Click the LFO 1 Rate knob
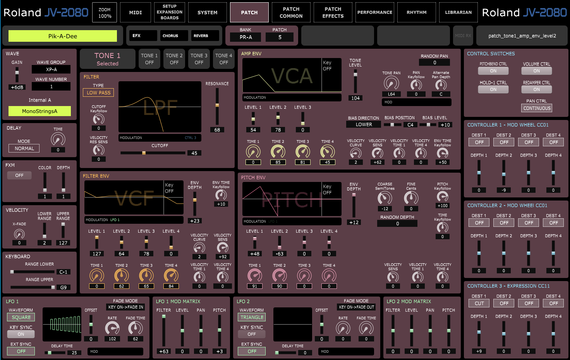 pos(112,328)
